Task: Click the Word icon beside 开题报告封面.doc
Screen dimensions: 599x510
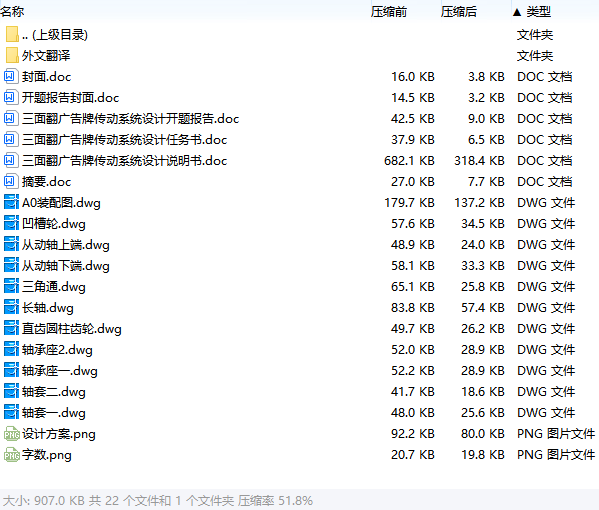Action: [11, 97]
